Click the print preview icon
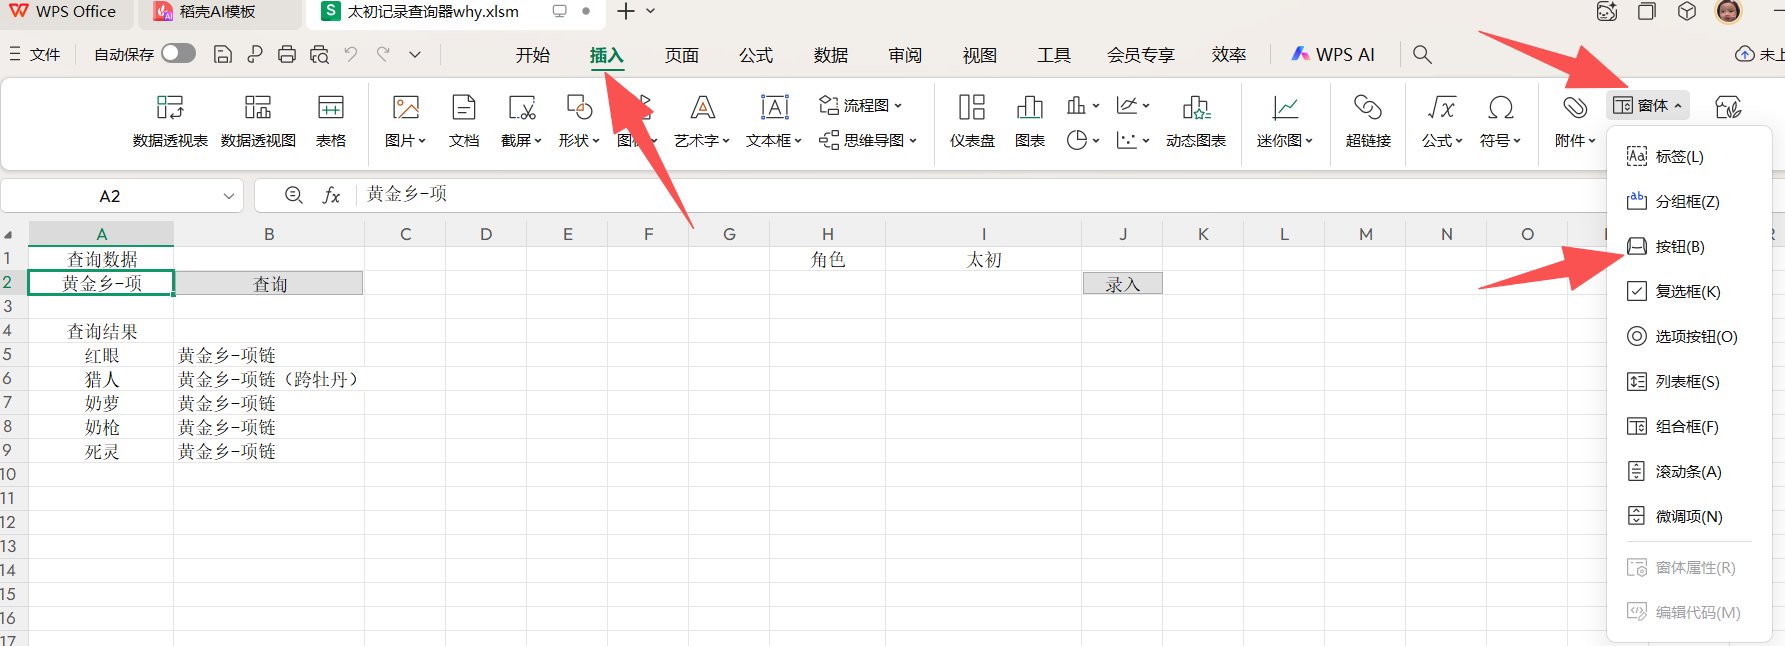 click(319, 54)
